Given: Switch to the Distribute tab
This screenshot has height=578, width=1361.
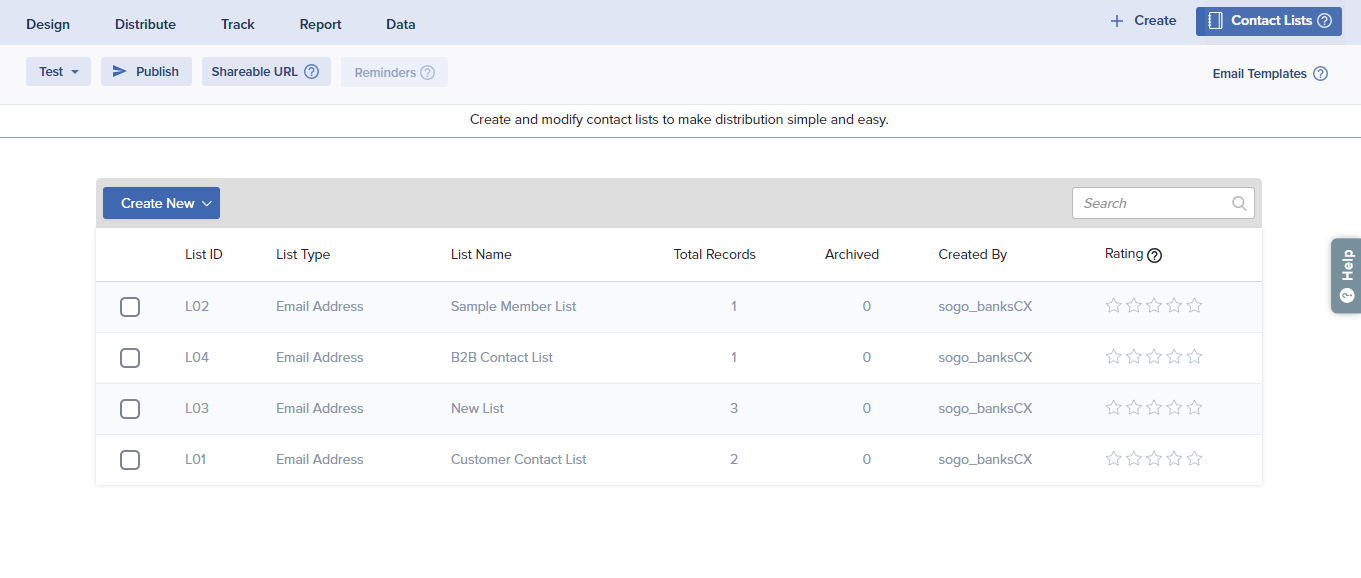Looking at the screenshot, I should point(145,24).
